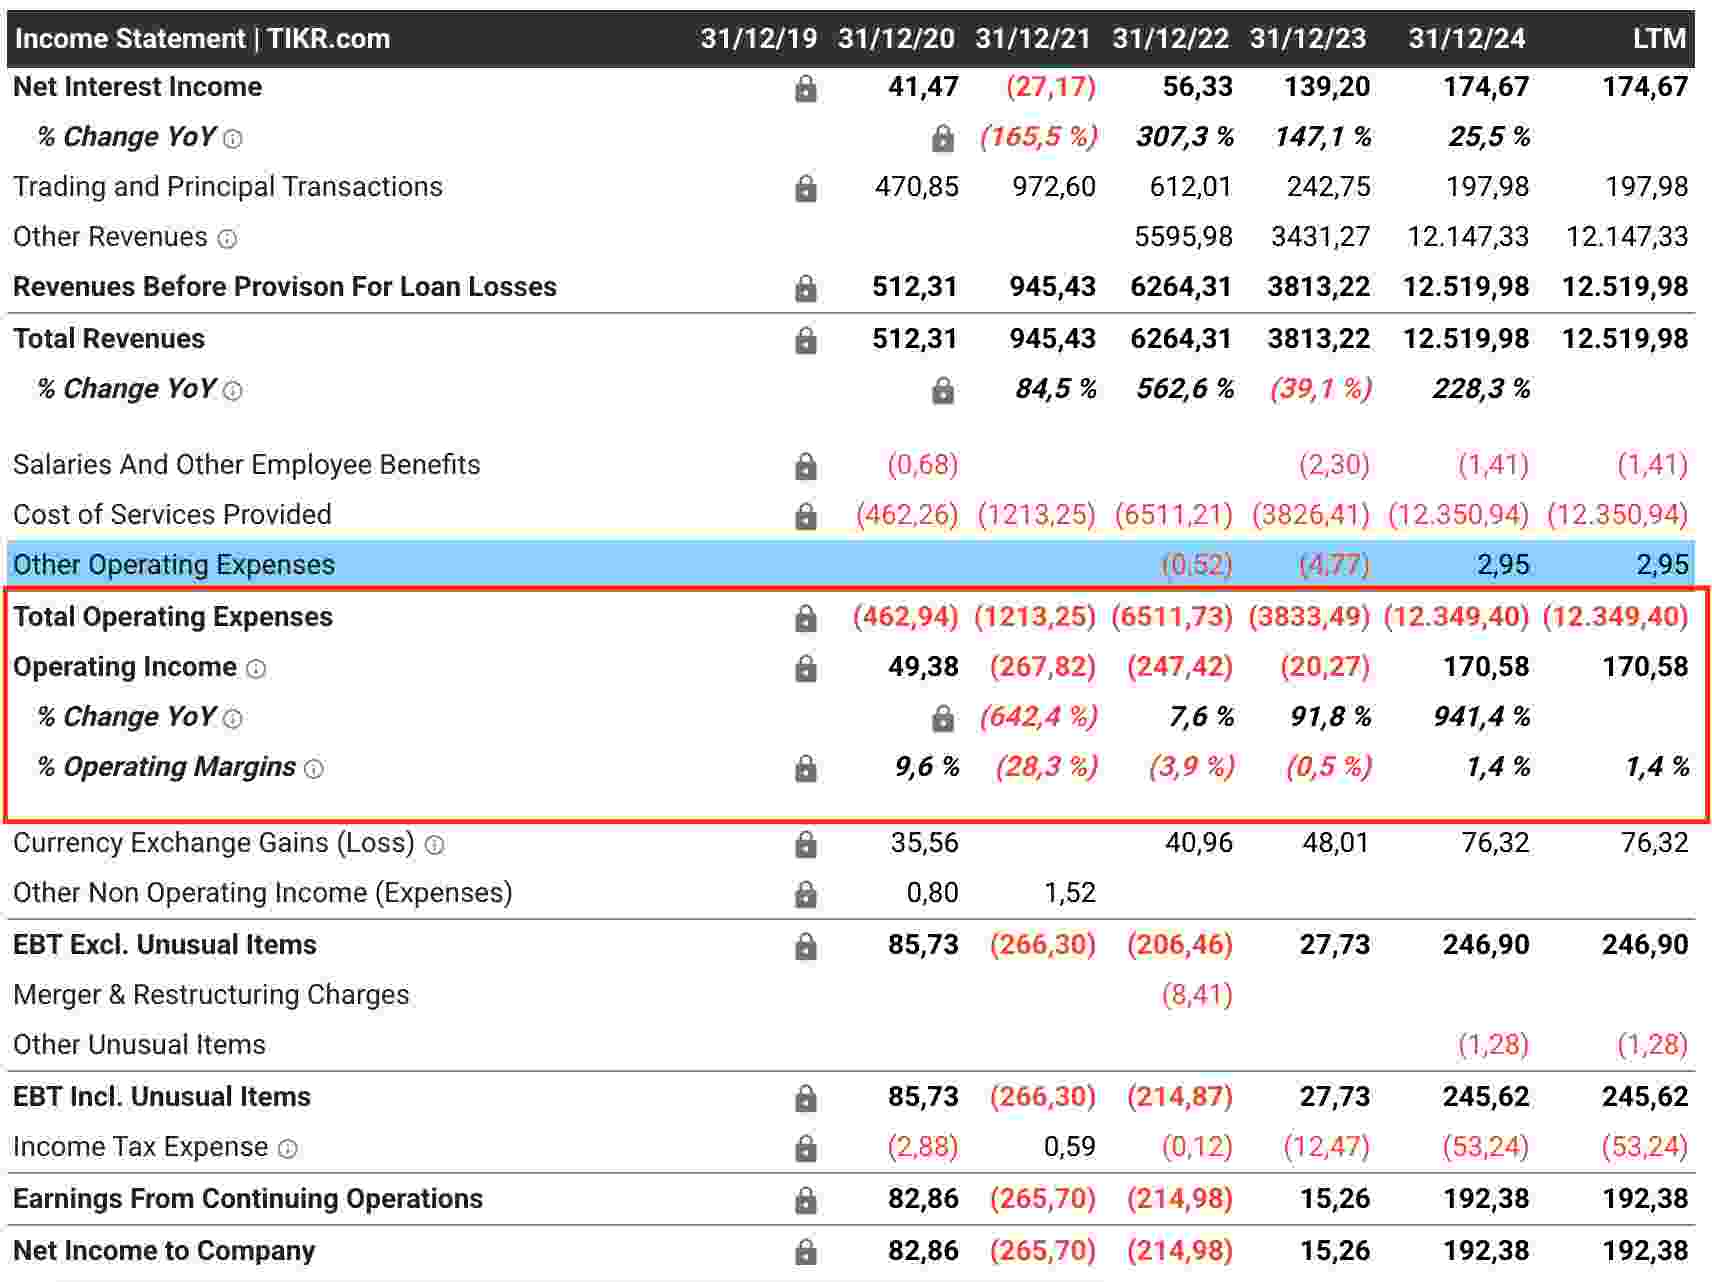This screenshot has width=1712, height=1282.
Task: Click the info icon beside Currency Exchange Gains (Loss)
Action: 434,845
